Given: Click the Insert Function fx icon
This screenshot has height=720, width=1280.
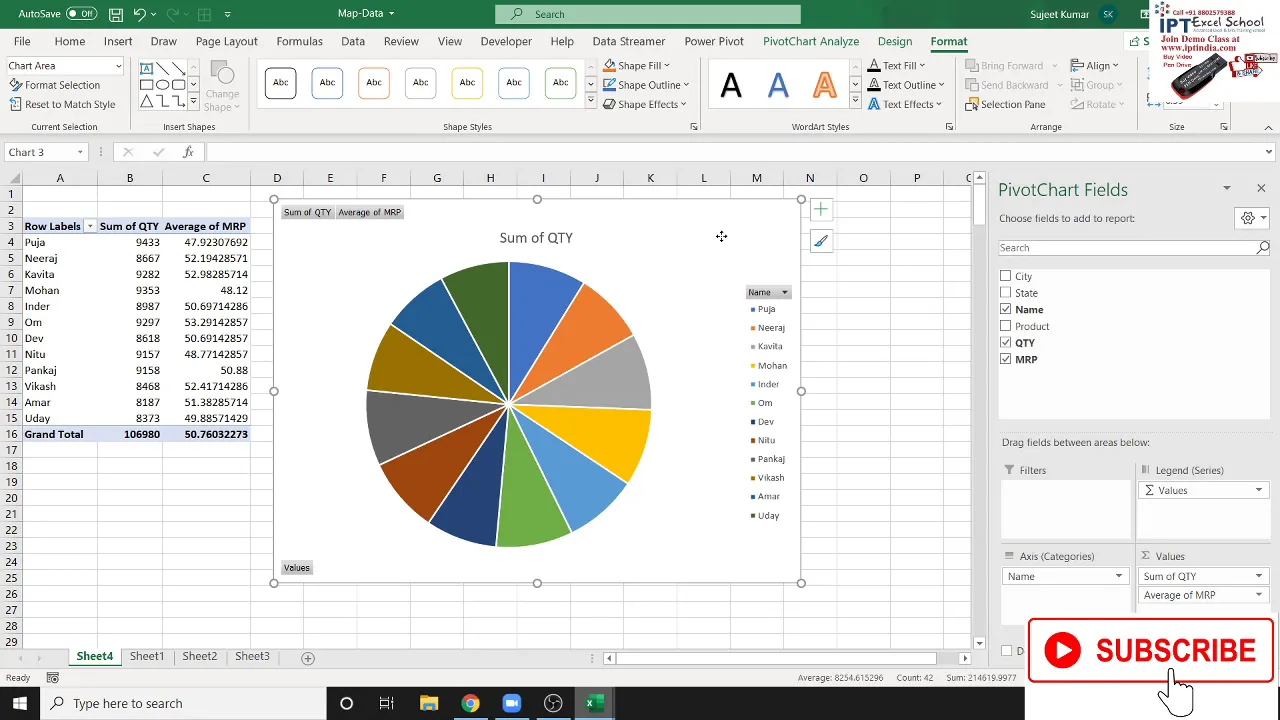Looking at the screenshot, I should [x=188, y=152].
